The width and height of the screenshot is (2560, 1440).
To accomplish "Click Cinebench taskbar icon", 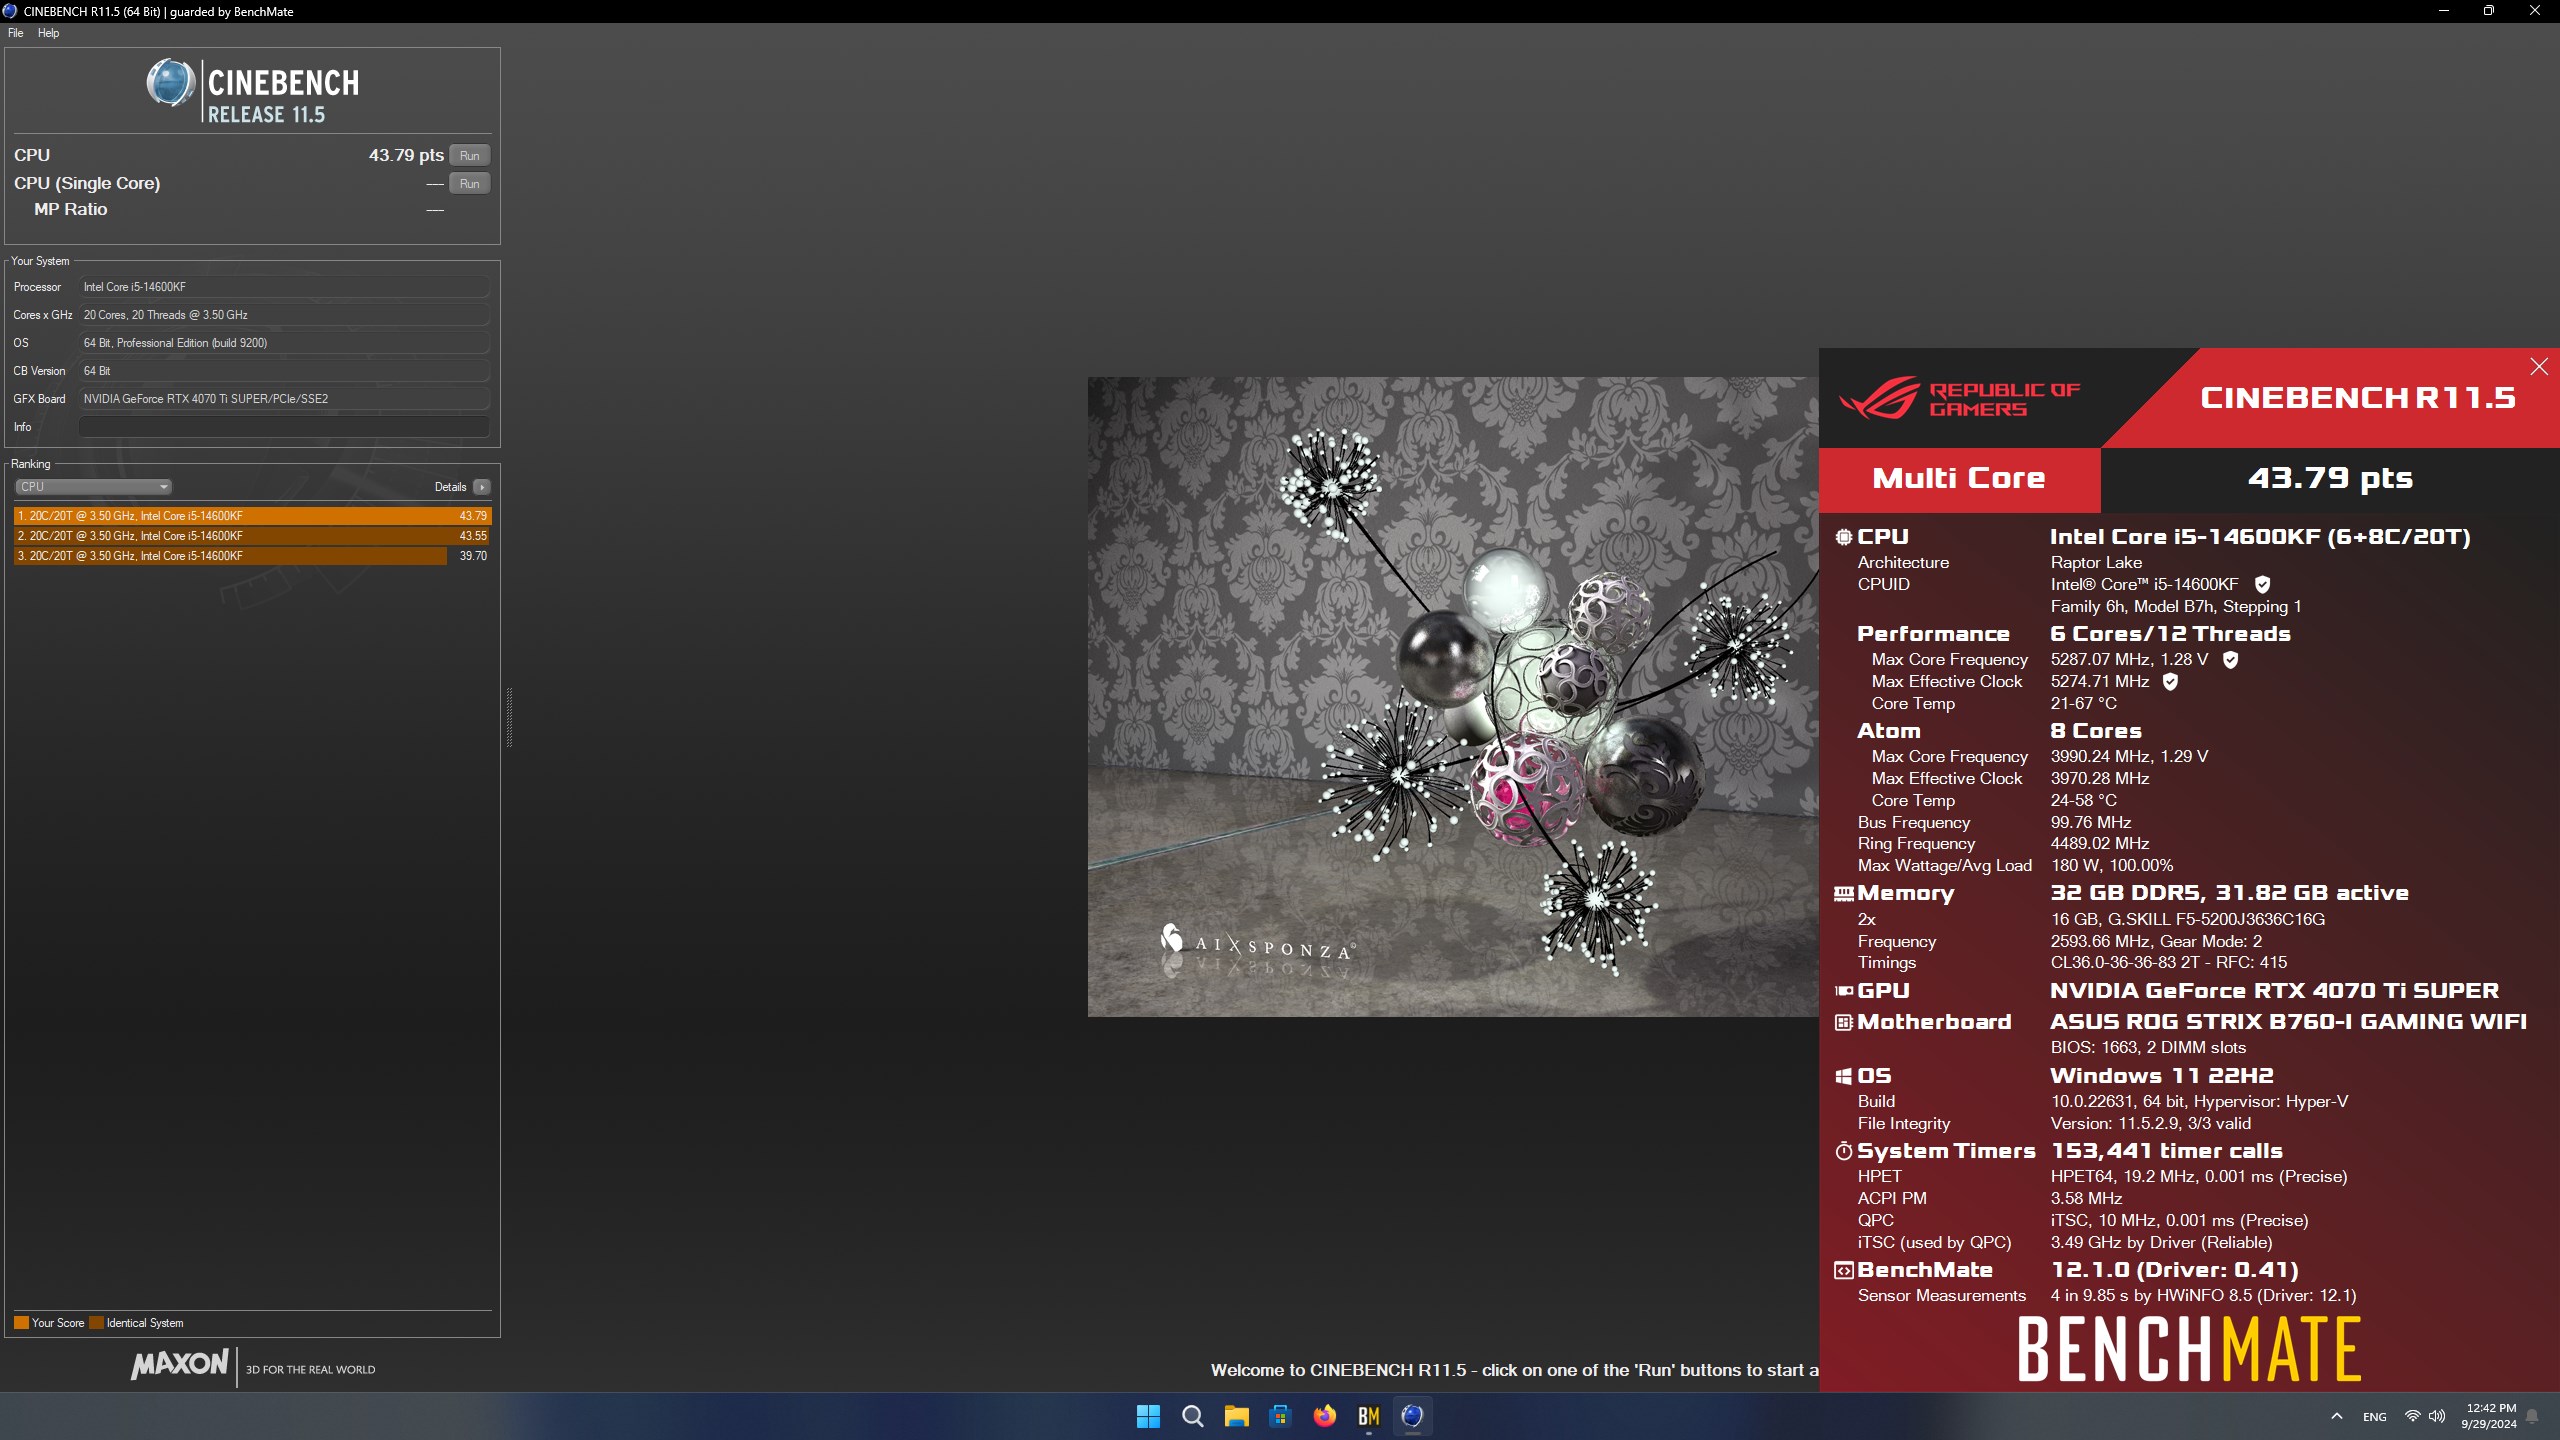I will point(1412,1416).
